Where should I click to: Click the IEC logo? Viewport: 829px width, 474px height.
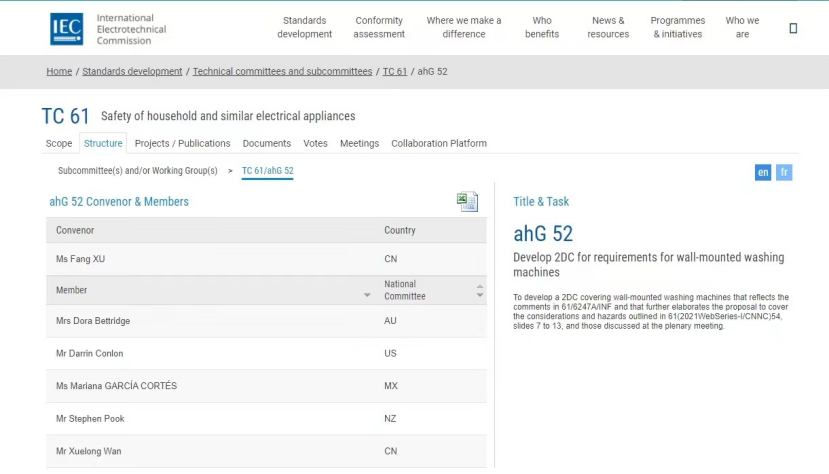coord(67,29)
